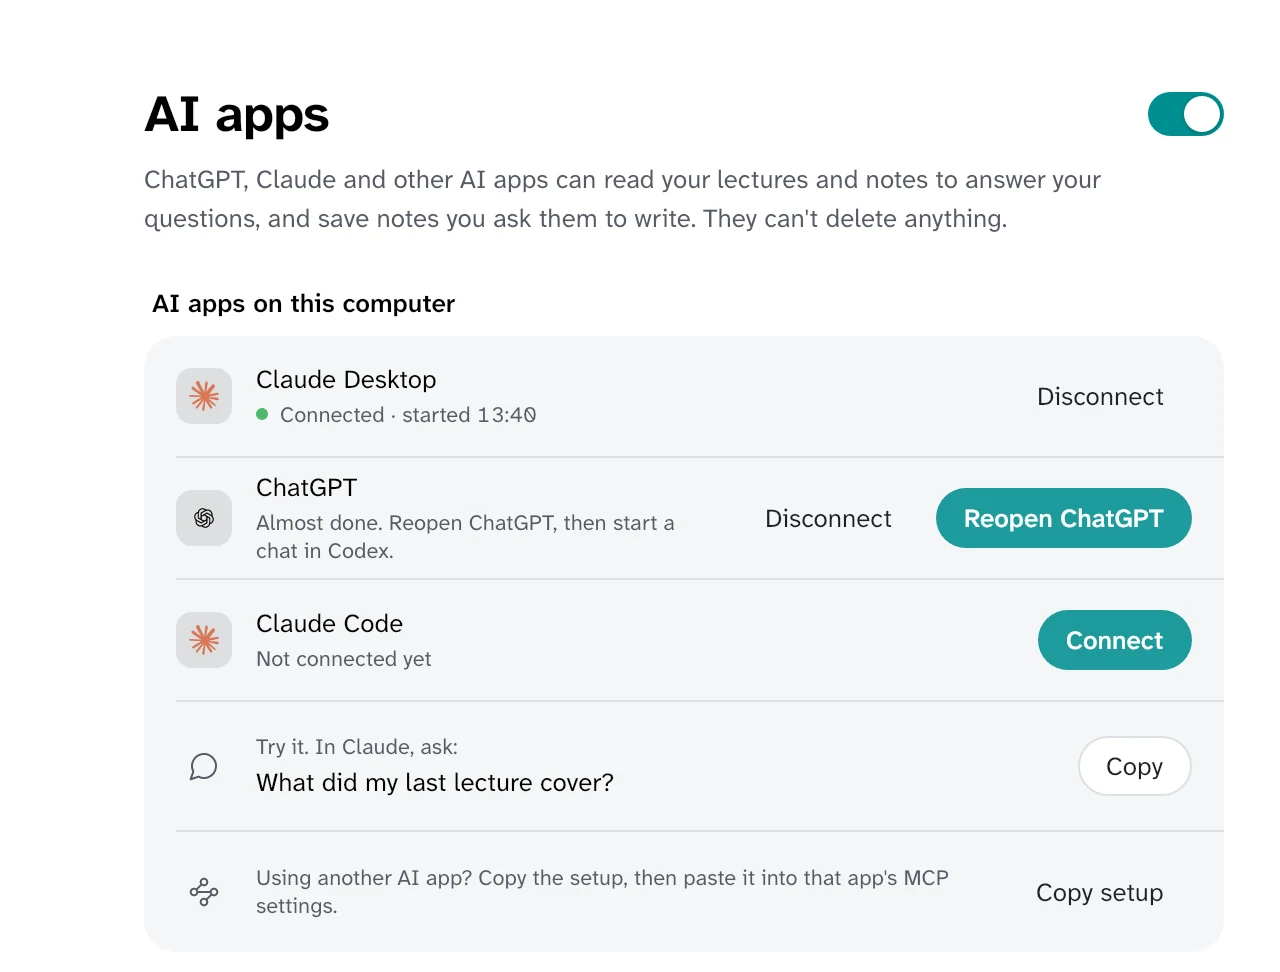
Task: Click 'Almost done. Reopen ChatGPT' message
Action: pyautogui.click(x=465, y=537)
